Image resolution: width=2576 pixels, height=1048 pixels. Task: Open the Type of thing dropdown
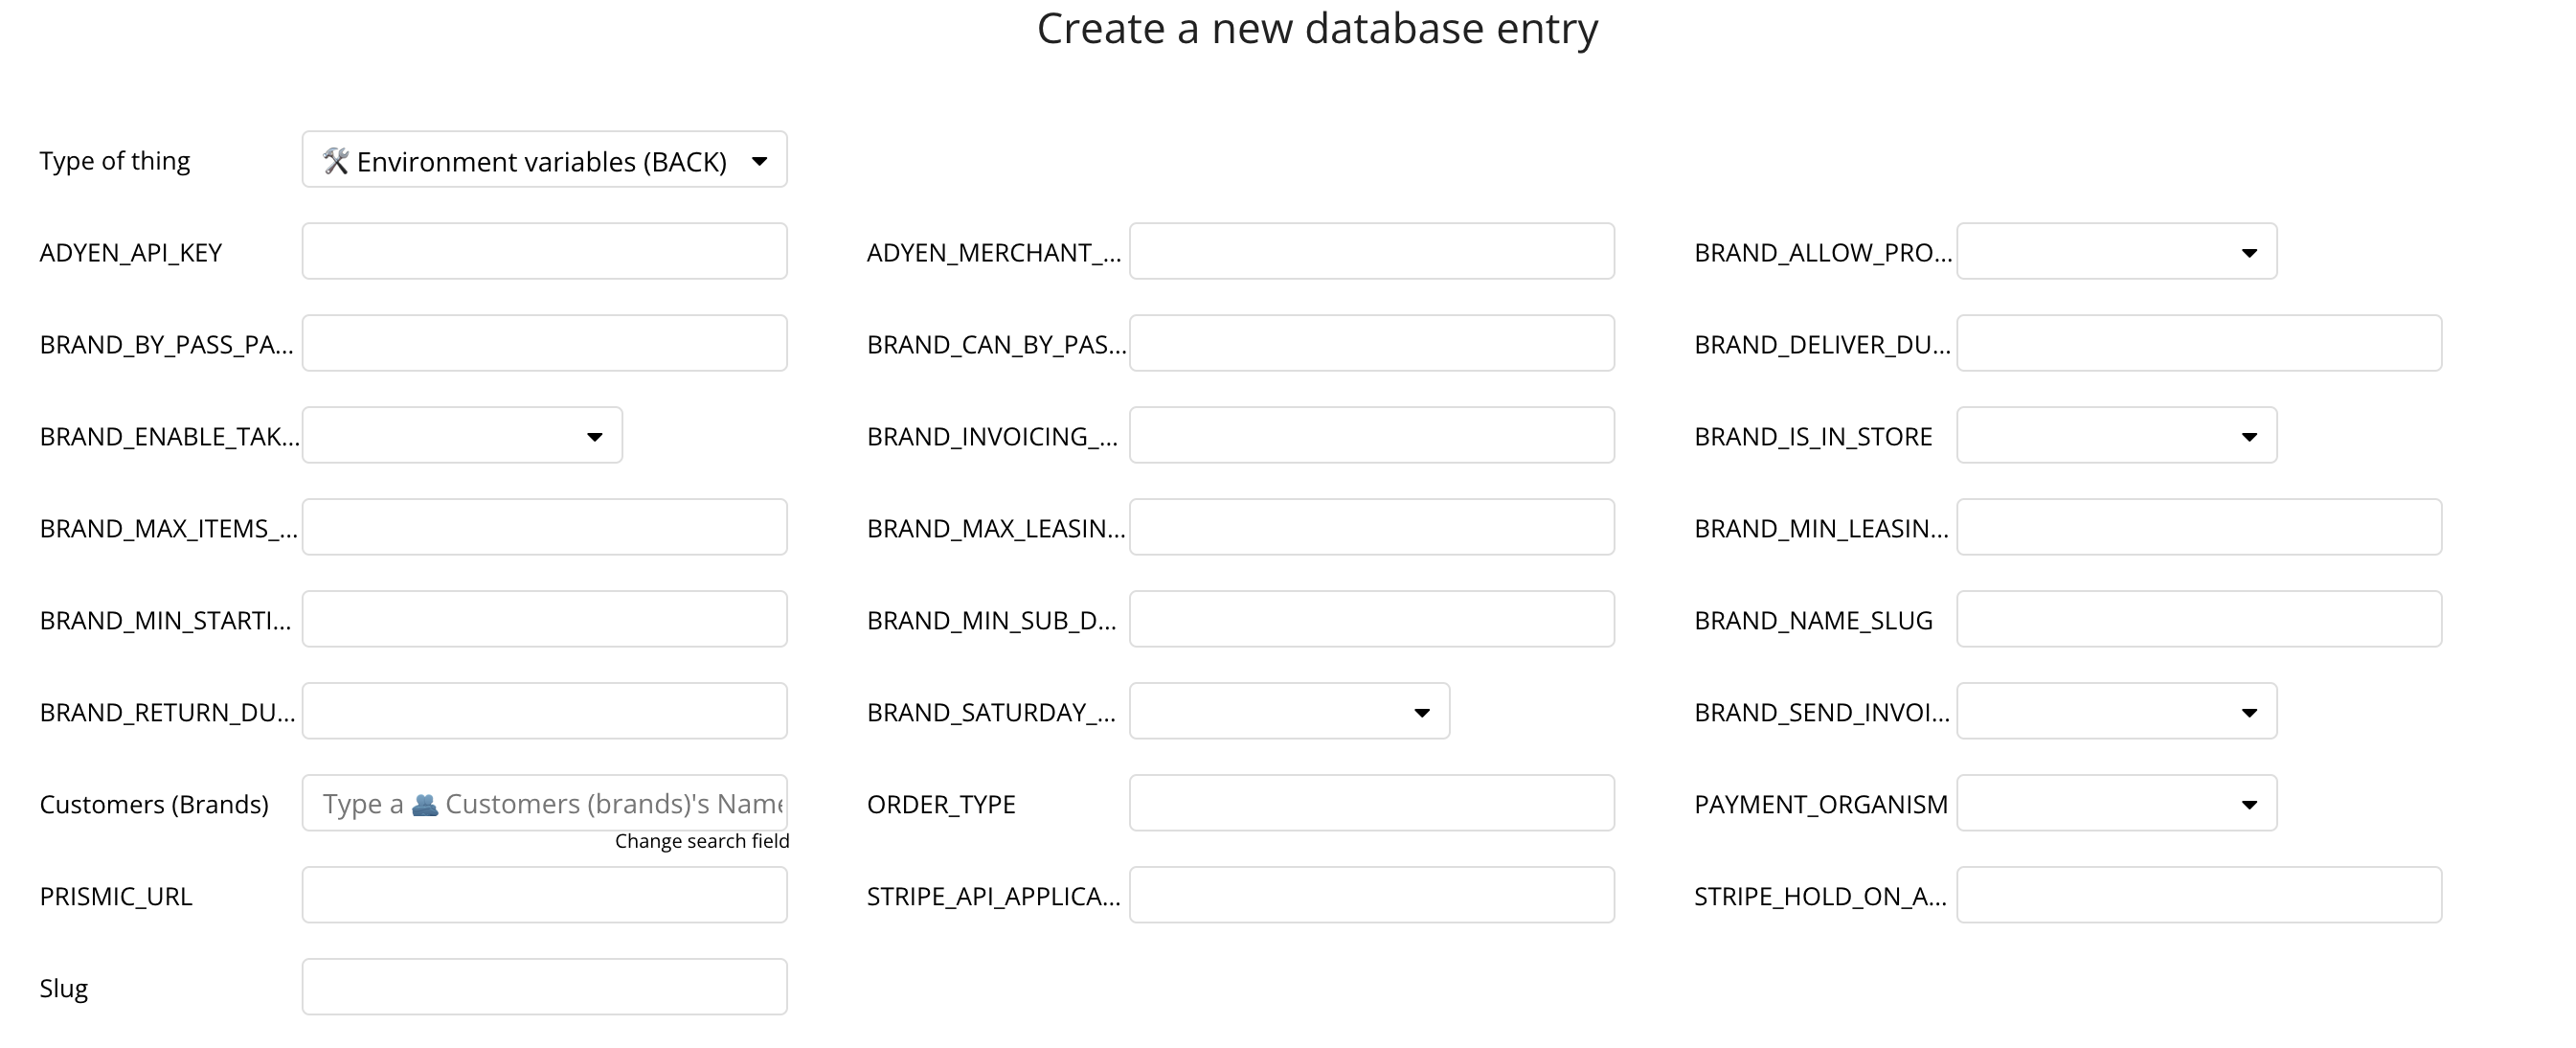(544, 160)
